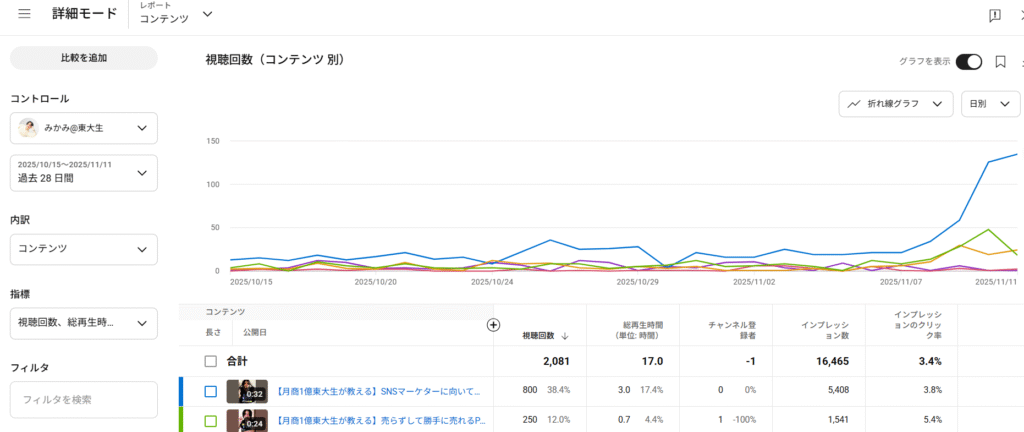Click the 比較を追加 button
The height and width of the screenshot is (432, 1024).
tap(83, 58)
